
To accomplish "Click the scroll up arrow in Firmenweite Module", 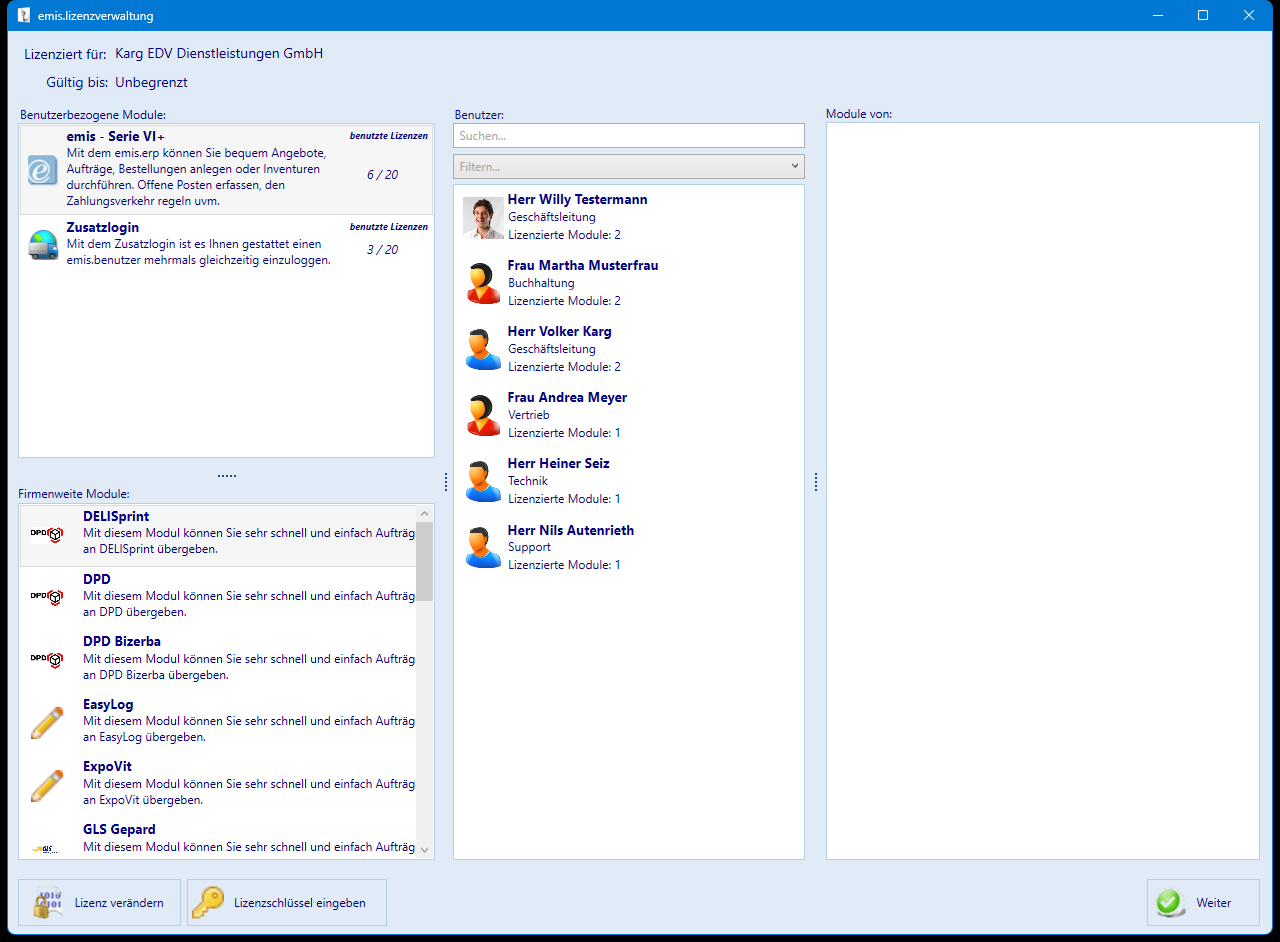I will 425,513.
